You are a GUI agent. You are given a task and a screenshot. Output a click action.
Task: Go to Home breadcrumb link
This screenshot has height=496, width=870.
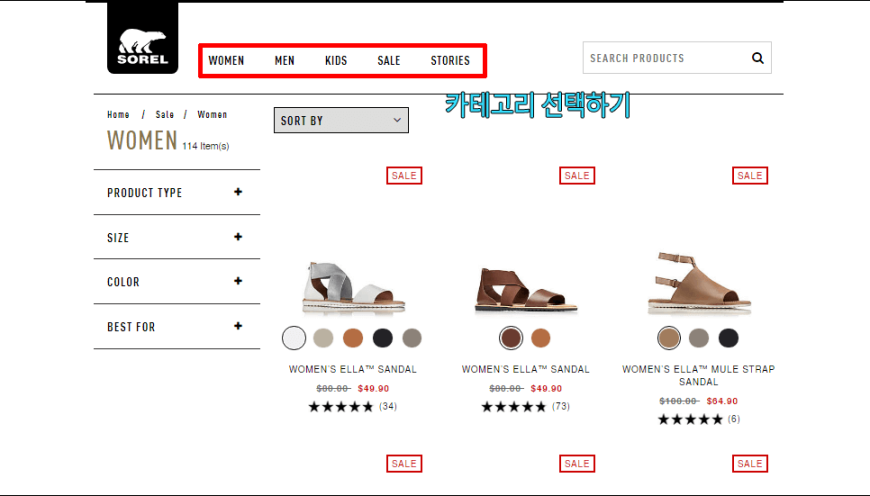click(x=118, y=114)
